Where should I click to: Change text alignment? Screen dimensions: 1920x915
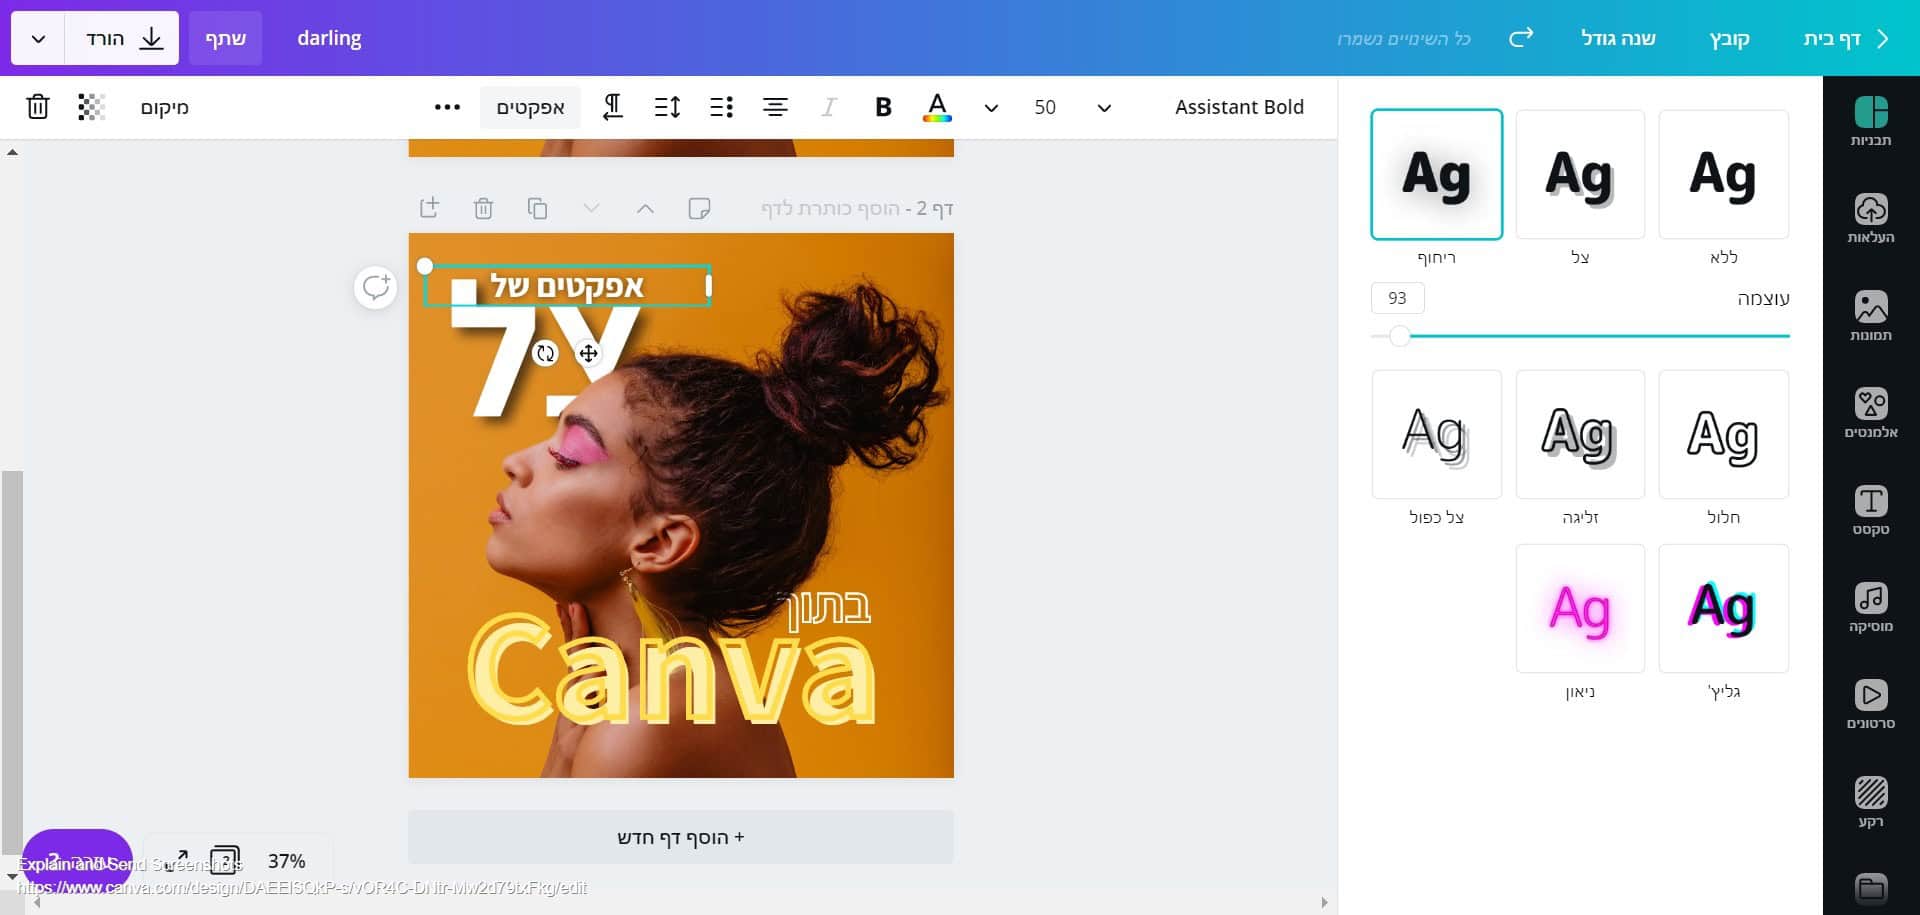pyautogui.click(x=775, y=107)
